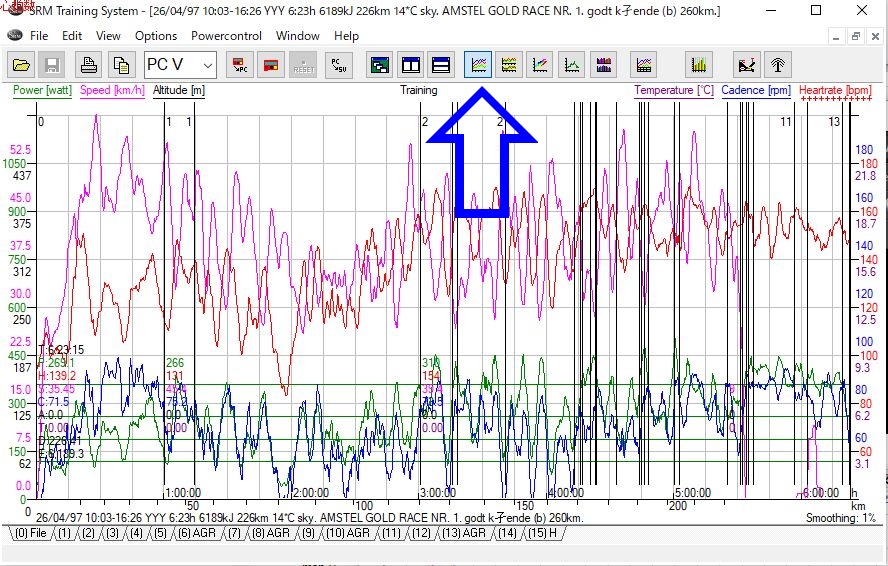The image size is (888, 566).
Task: Open the Help menu
Action: pos(346,36)
